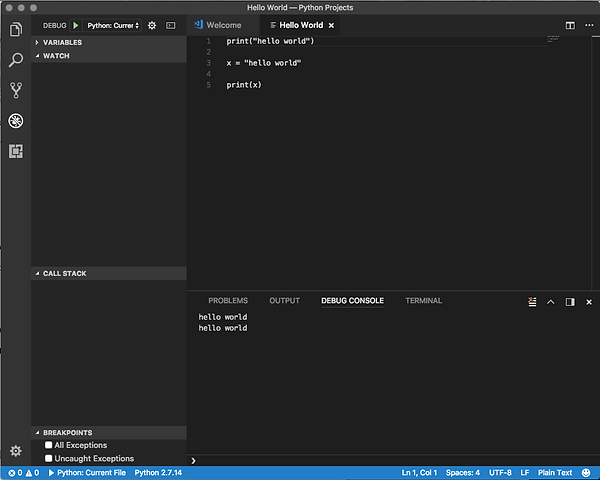The width and height of the screenshot is (600, 480).
Task: Click the debug console input prompt
Action: tap(393, 460)
